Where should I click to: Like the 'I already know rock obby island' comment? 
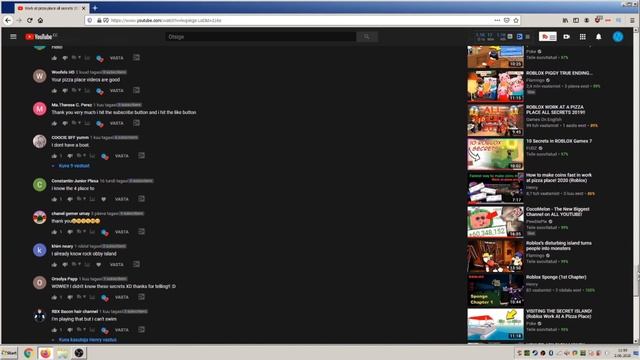54,264
